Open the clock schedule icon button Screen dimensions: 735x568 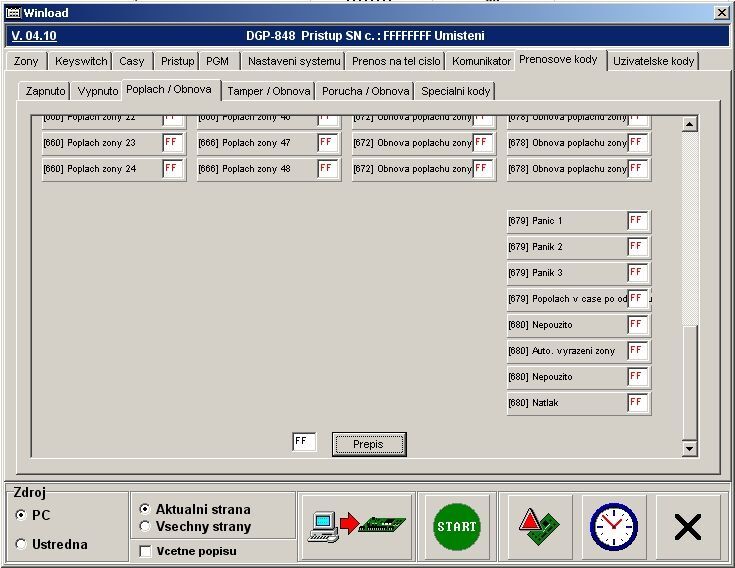coord(612,526)
